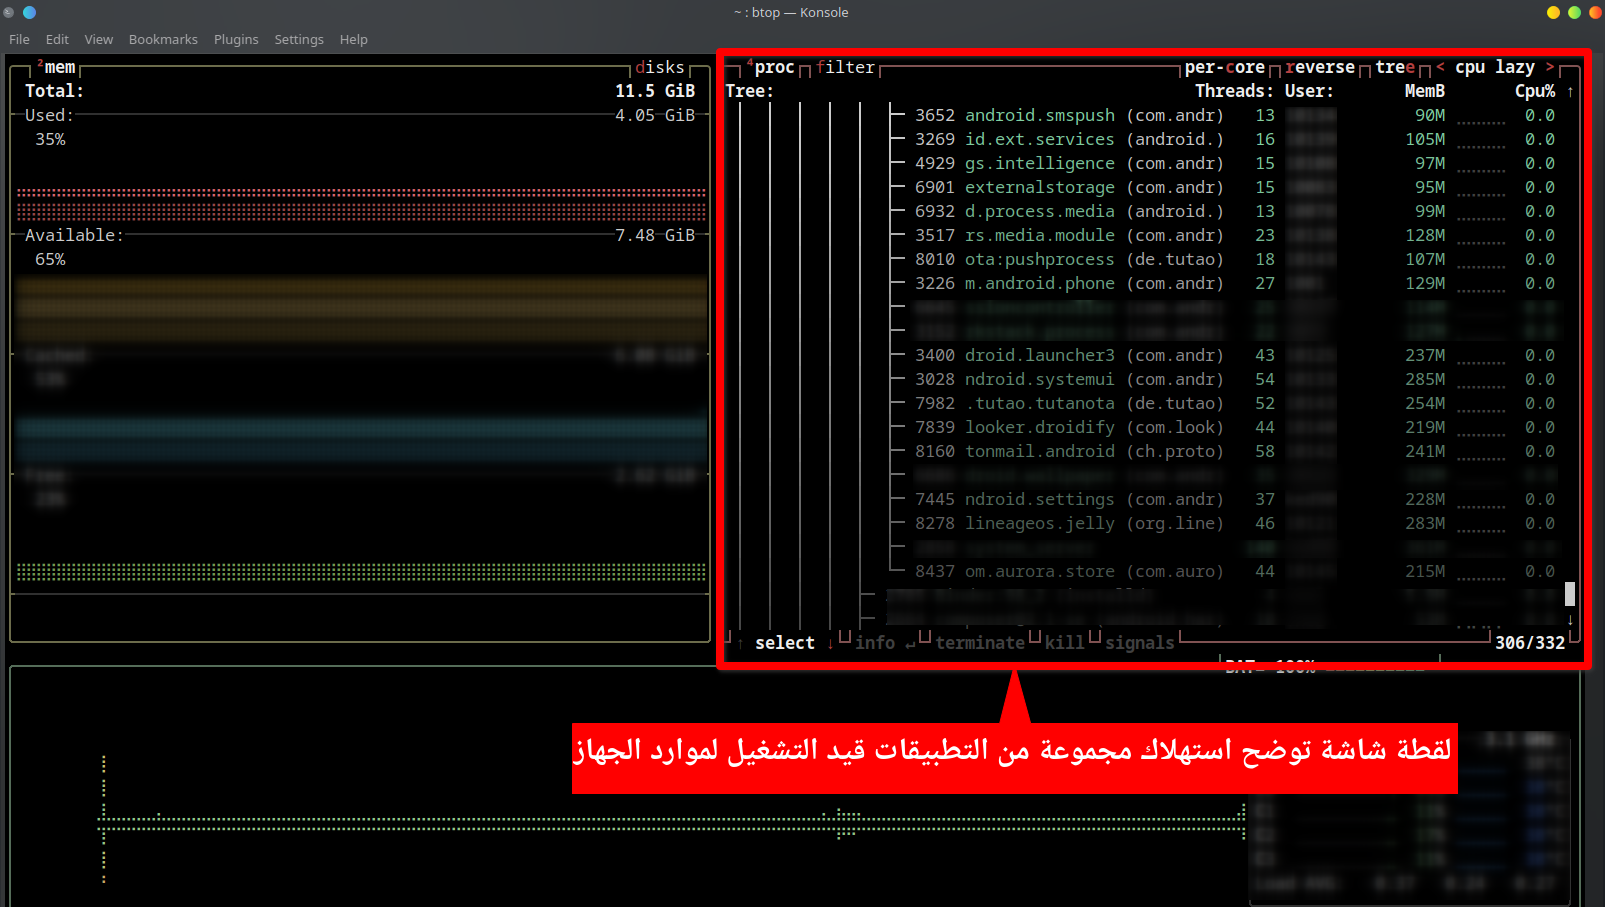Click the left arrow before cpu lazy sort
Screen dimensions: 1605x907
point(1440,67)
